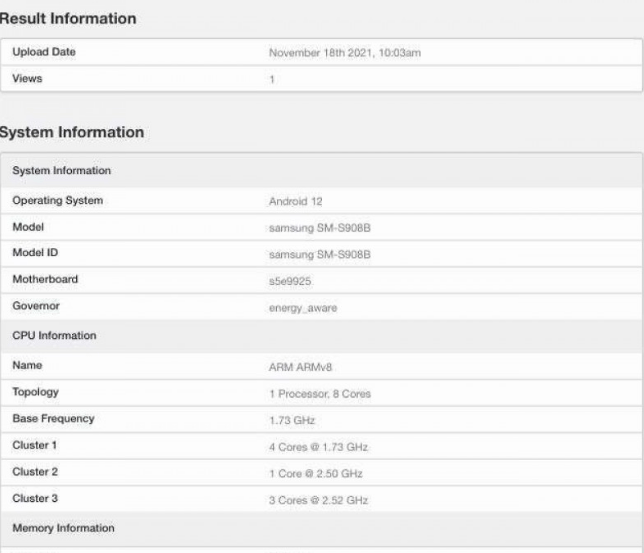Click the '4 Cores @ 1.73 GHz' value

[x=318, y=447]
